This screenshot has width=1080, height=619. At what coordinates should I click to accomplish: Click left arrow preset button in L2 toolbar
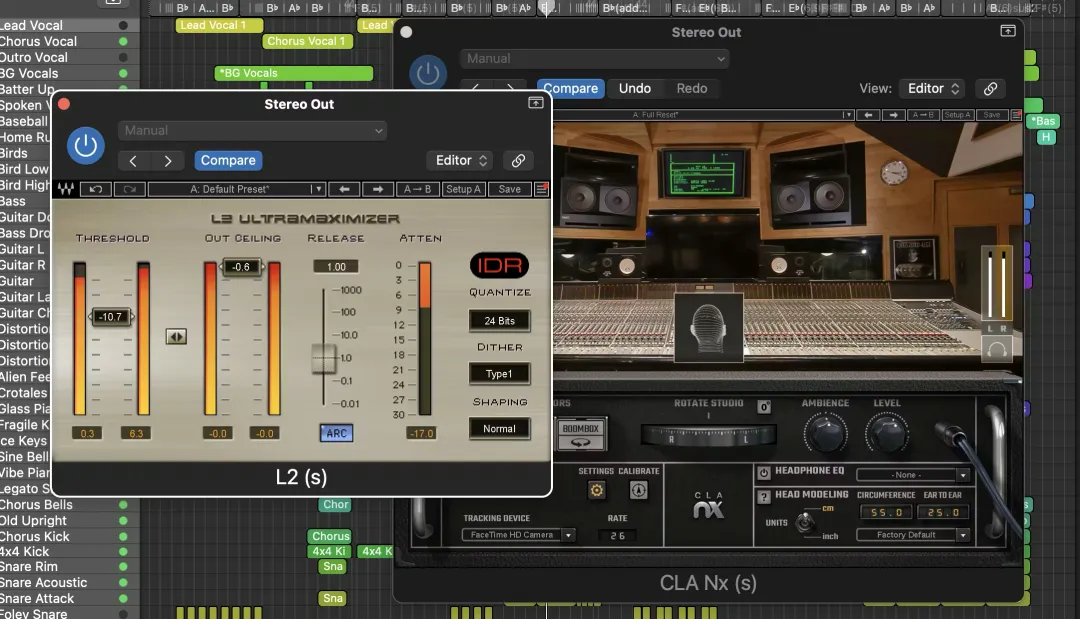[344, 189]
